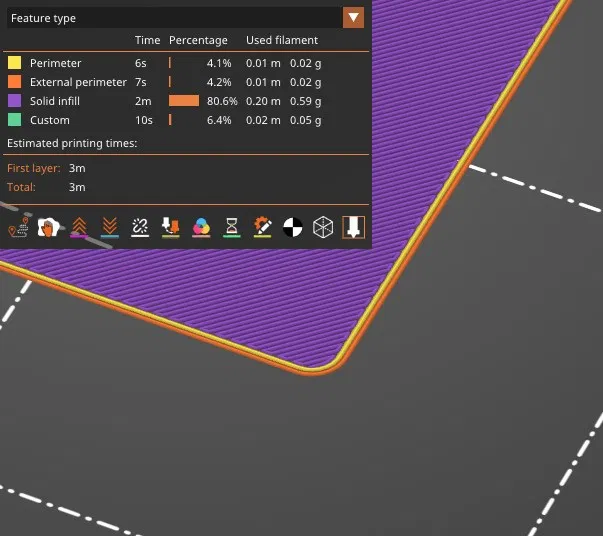603x536 pixels.
Task: Toggle center of gravity marker icon
Action: click(x=293, y=227)
